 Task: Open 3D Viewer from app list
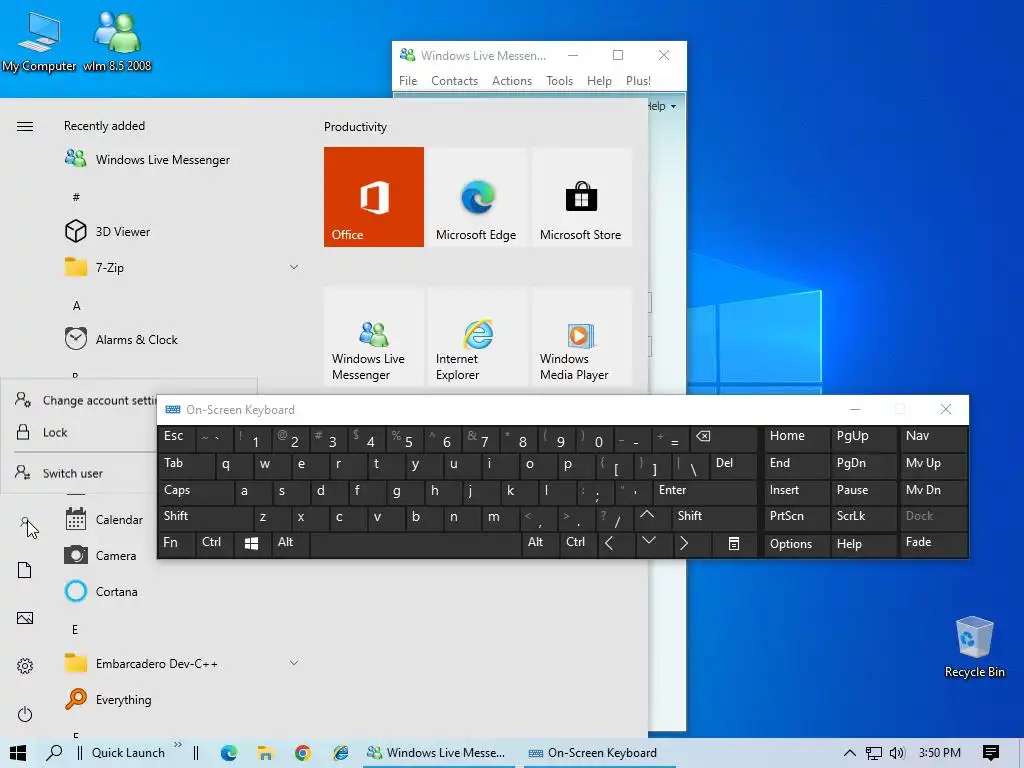click(x=182, y=231)
